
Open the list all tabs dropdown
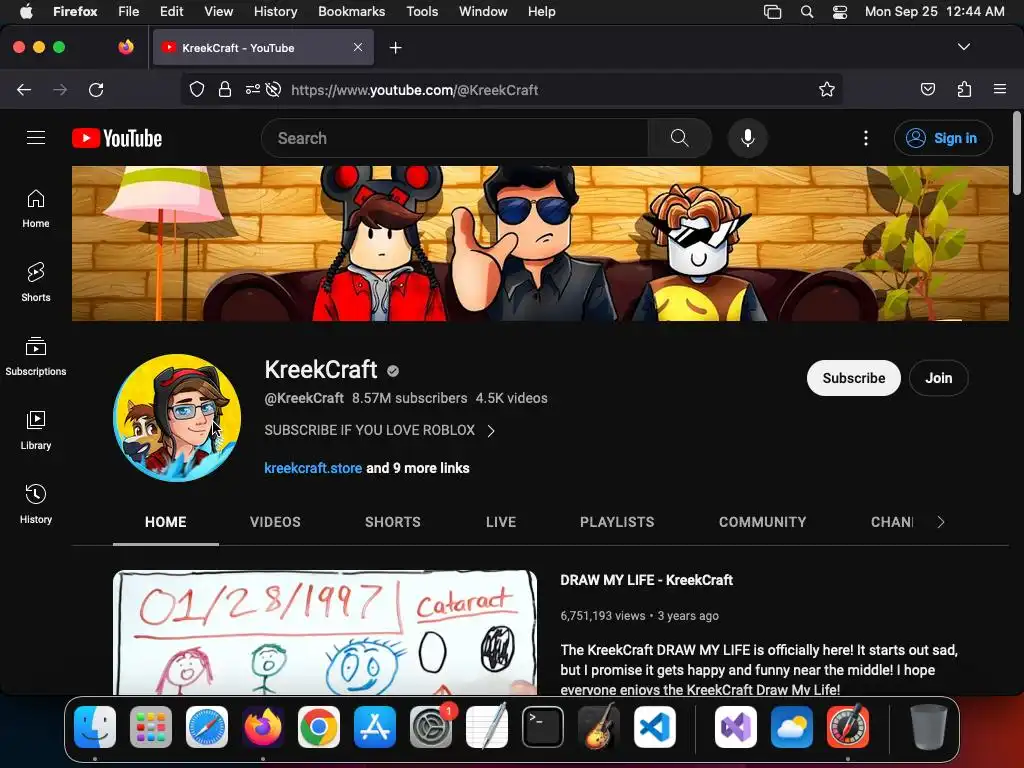(x=964, y=47)
